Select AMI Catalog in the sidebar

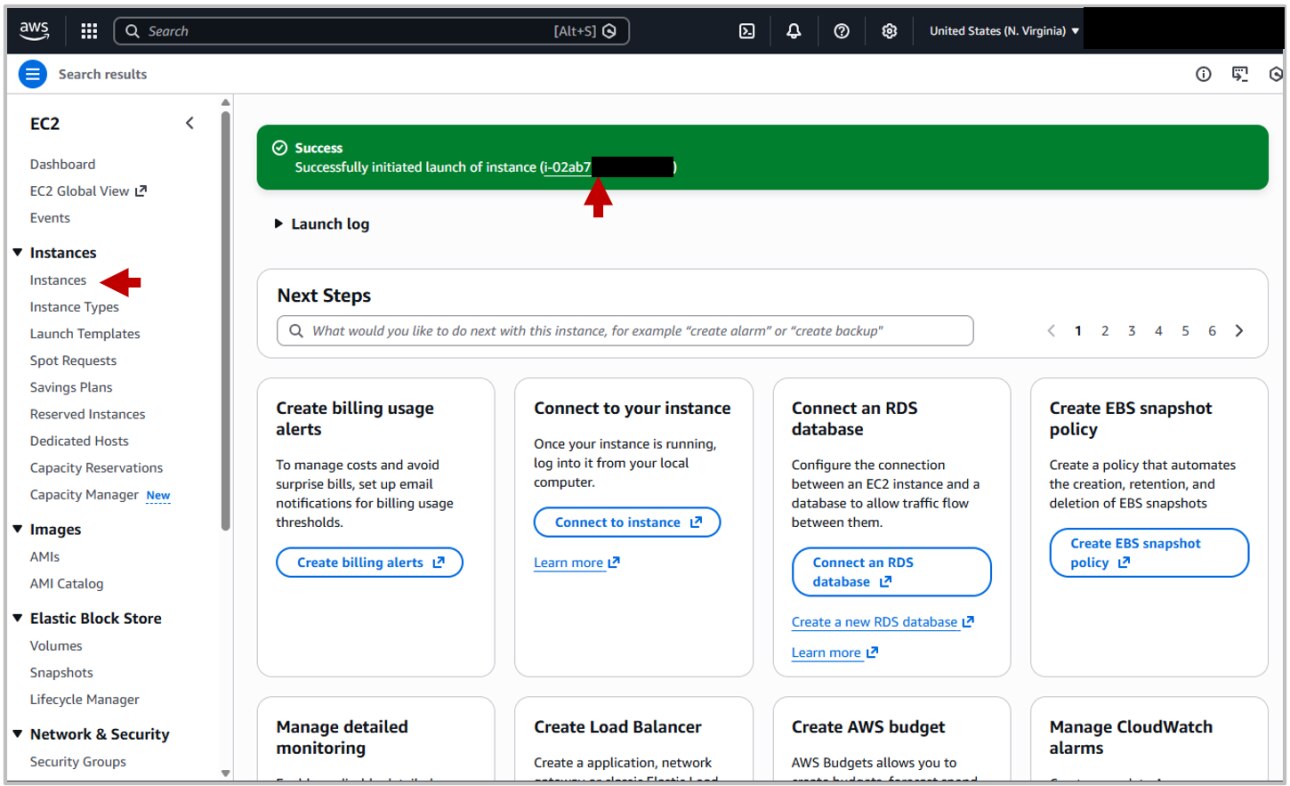65,583
